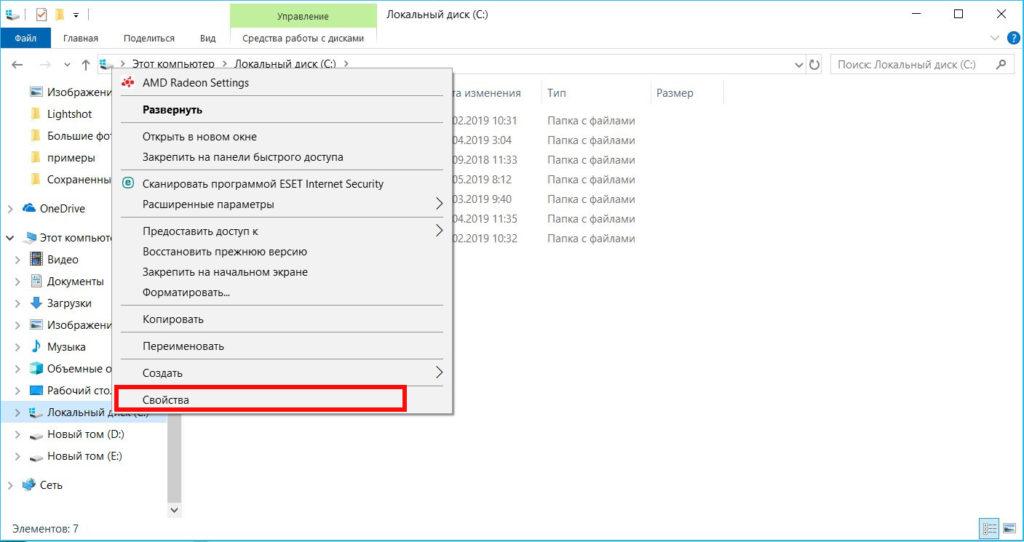1024x542 pixels.
Task: Click the search magnifier icon
Action: [x=1000, y=64]
